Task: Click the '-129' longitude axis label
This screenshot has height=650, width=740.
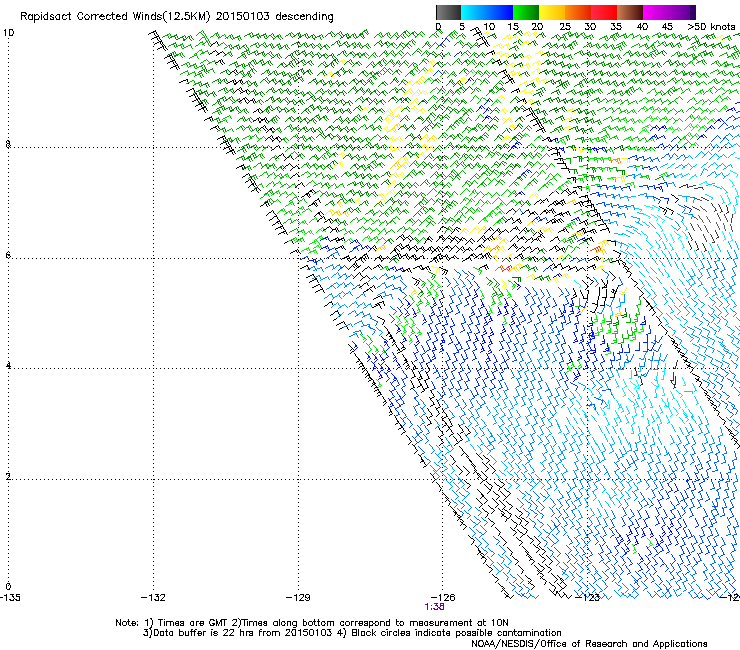Action: click(298, 598)
